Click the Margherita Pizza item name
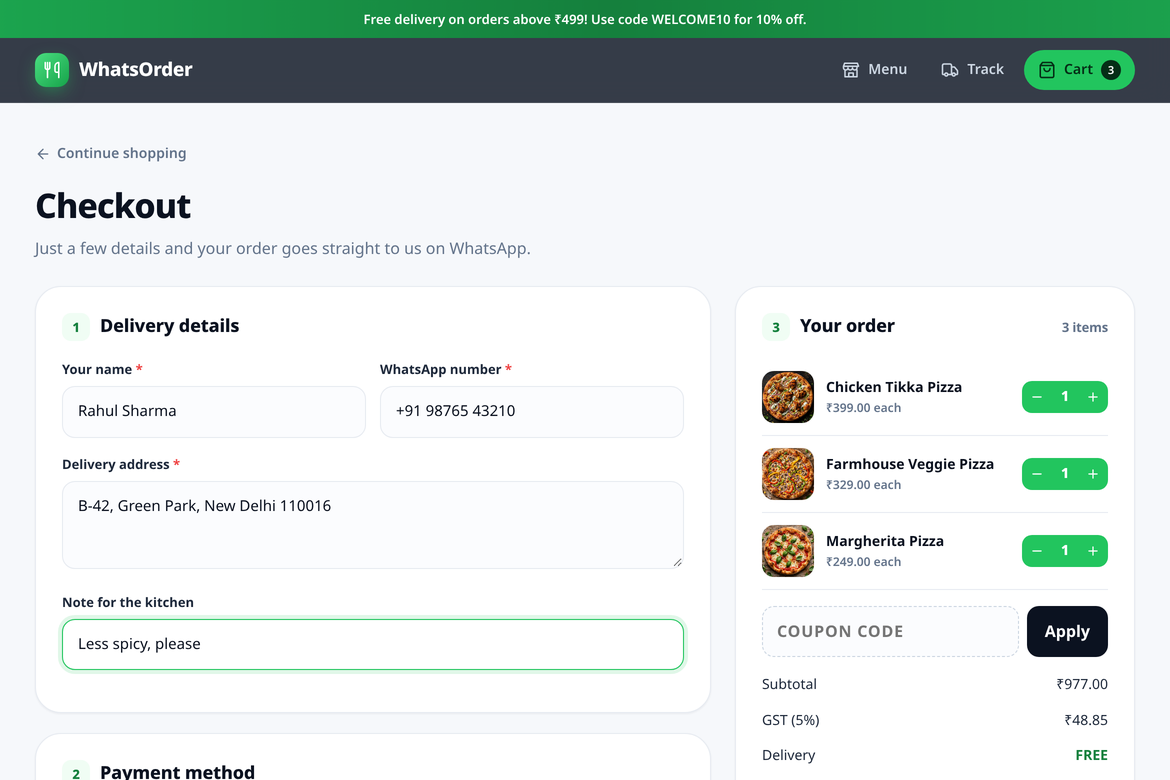 tap(884, 541)
